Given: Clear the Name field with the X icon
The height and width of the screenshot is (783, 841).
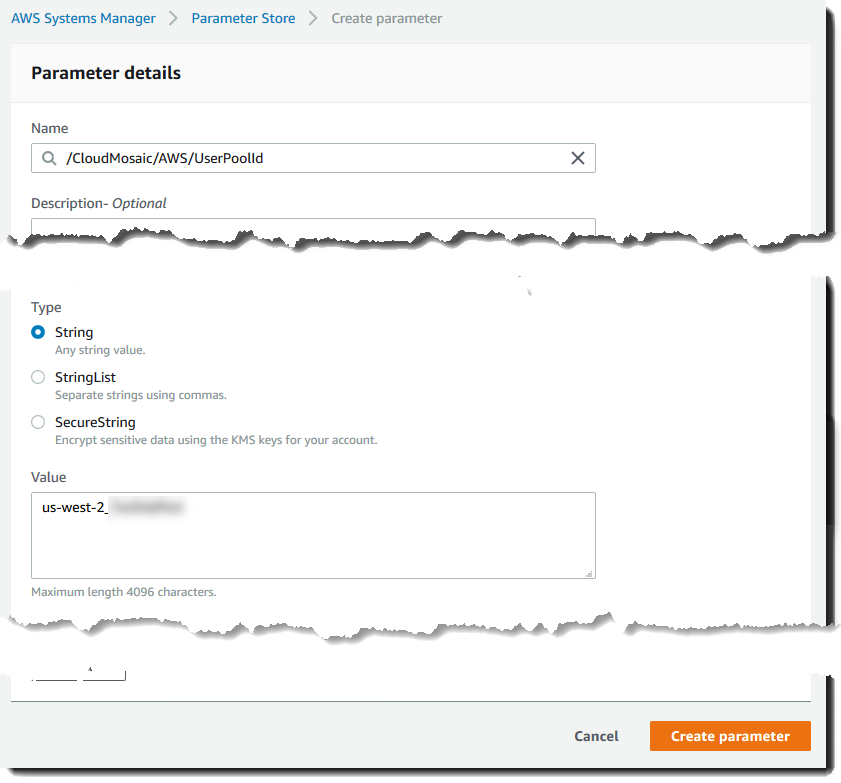Looking at the screenshot, I should tap(578, 158).
